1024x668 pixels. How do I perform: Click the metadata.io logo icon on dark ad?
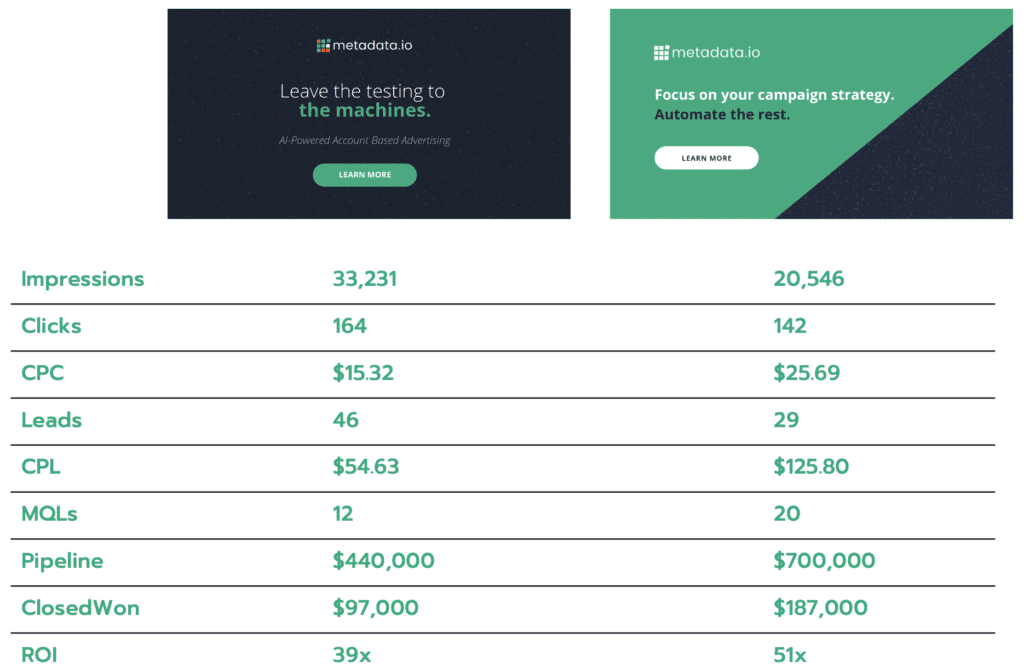click(x=323, y=45)
